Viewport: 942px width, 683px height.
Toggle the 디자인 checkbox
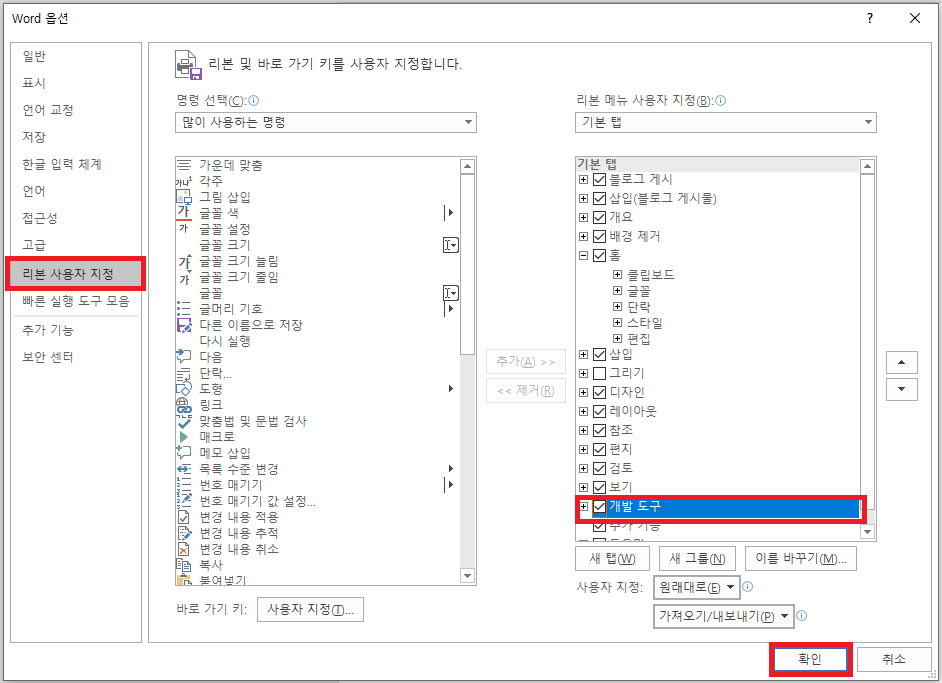coord(599,392)
